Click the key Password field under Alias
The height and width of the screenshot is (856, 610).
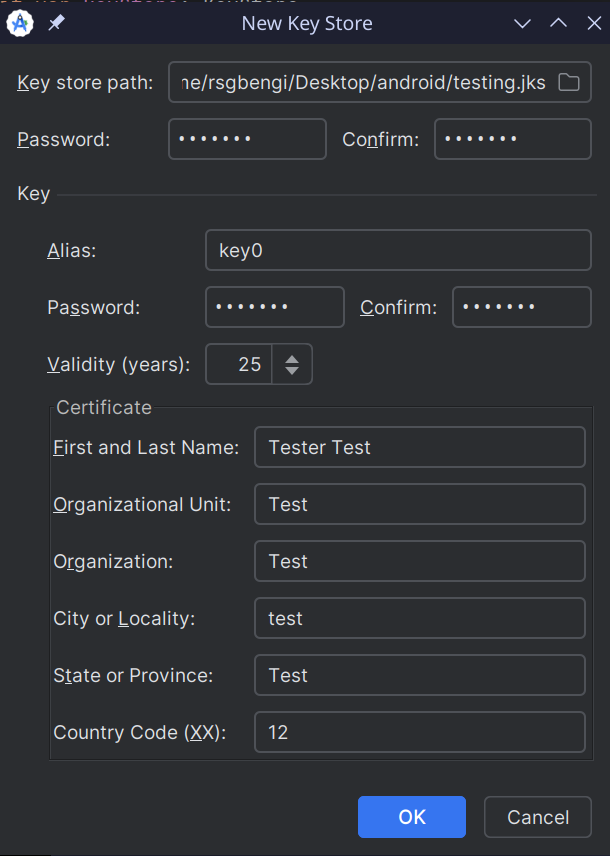(274, 307)
